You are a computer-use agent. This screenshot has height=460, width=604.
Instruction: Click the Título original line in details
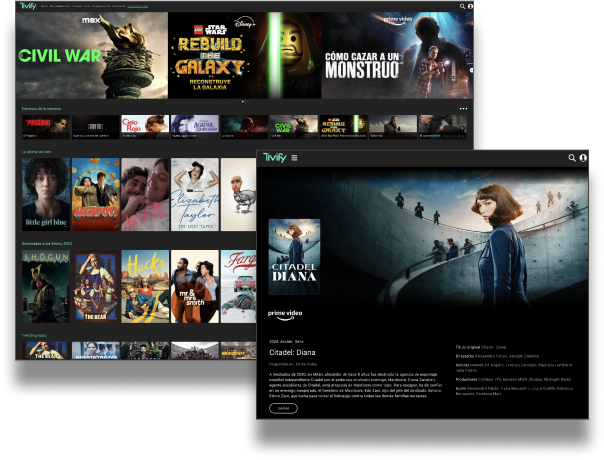(481, 347)
